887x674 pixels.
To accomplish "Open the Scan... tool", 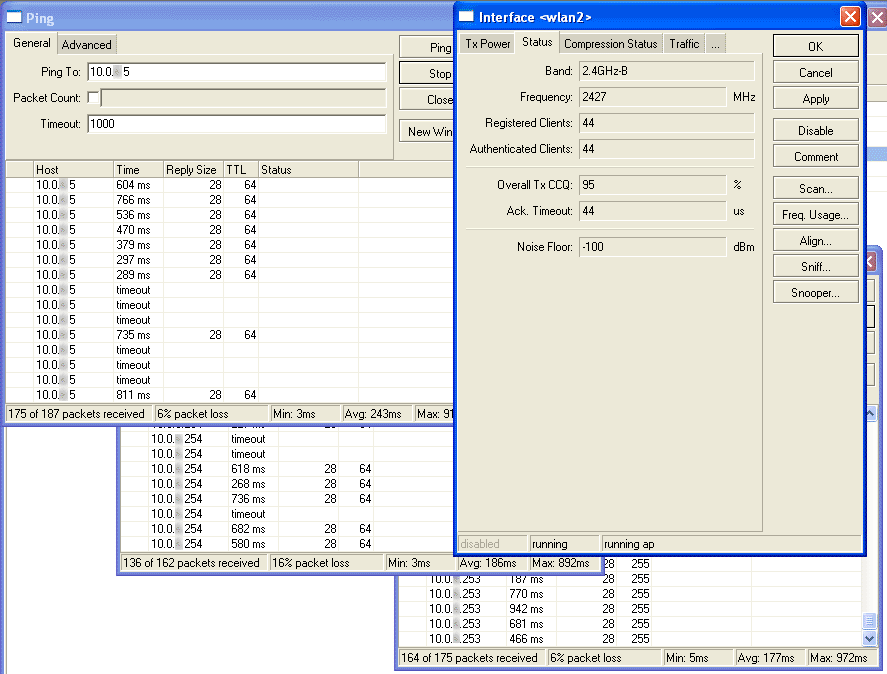I will coord(815,188).
